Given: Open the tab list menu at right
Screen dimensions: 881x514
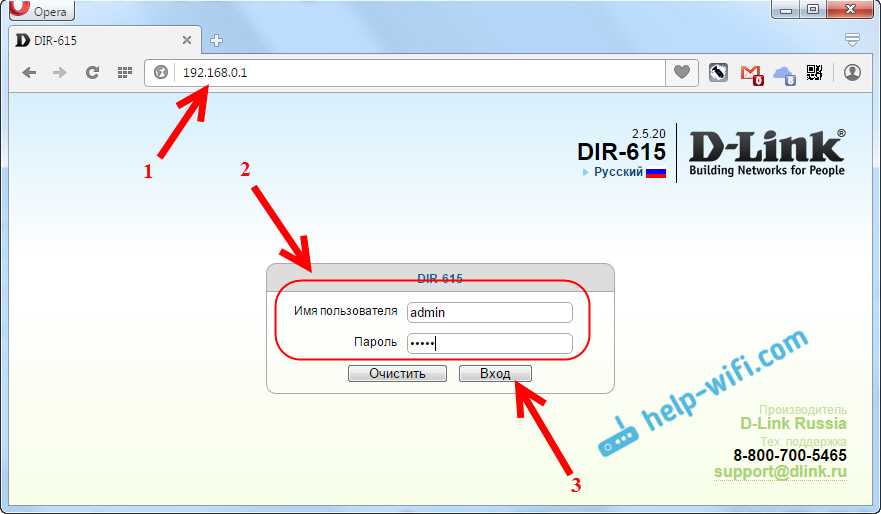Looking at the screenshot, I should pyautogui.click(x=852, y=39).
